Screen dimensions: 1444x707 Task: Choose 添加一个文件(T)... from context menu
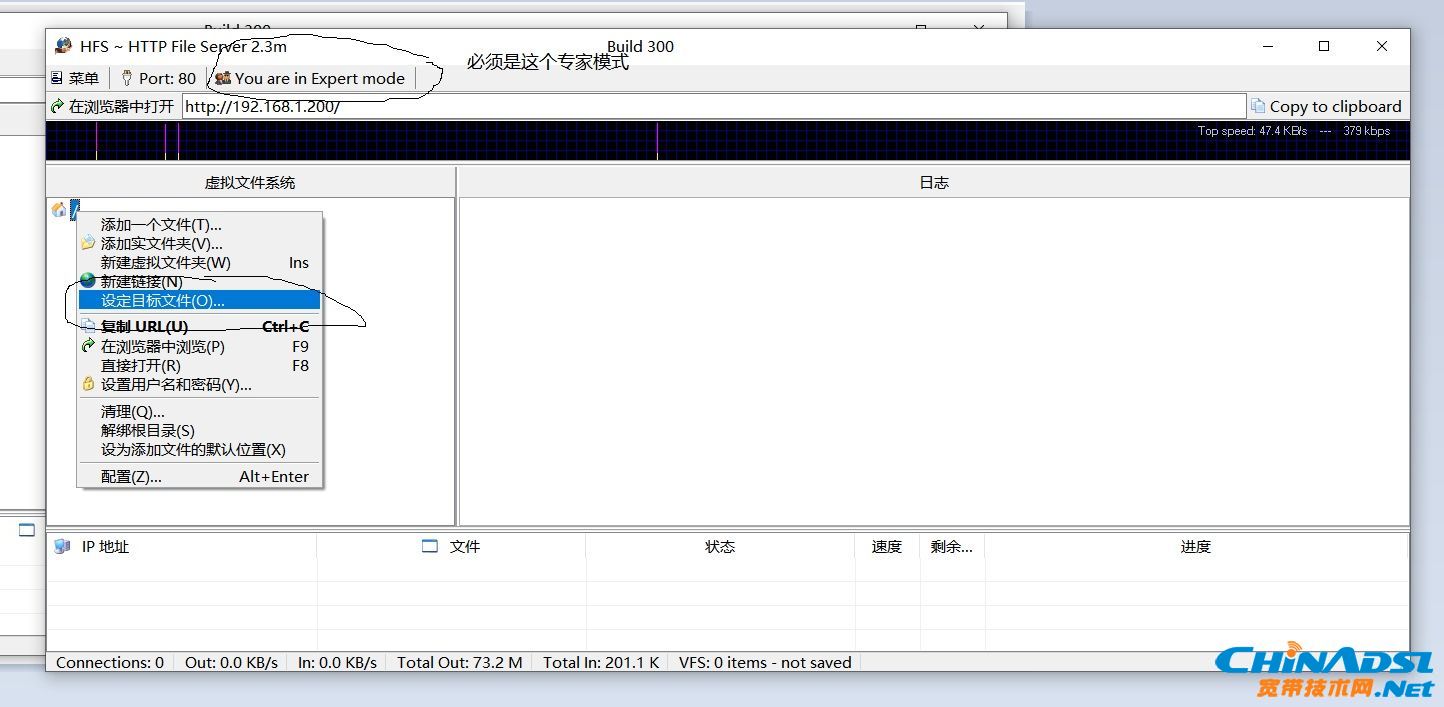(161, 225)
